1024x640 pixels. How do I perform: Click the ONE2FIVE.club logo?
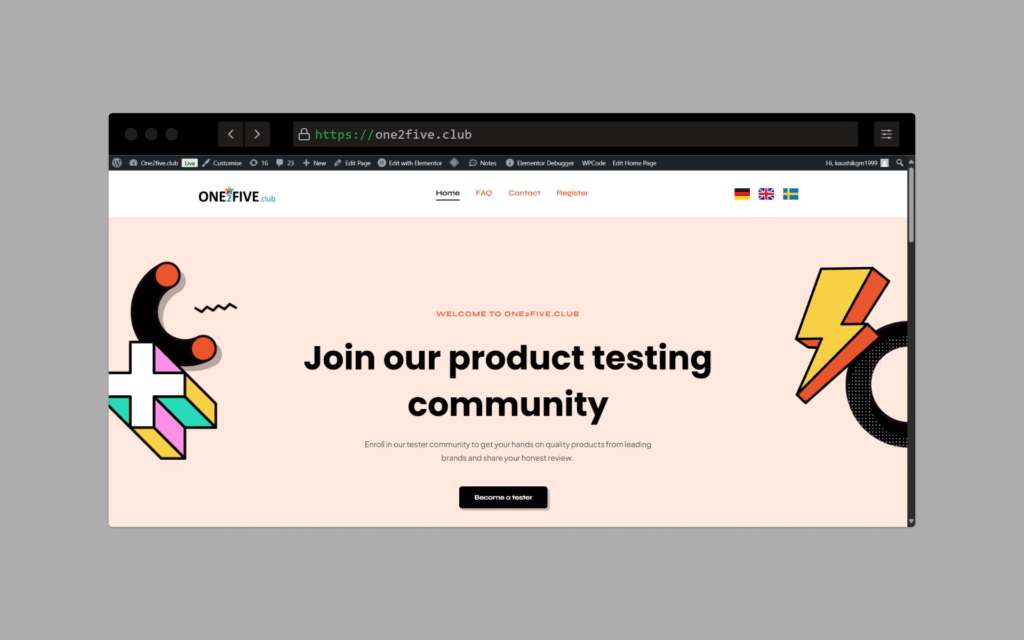pos(236,195)
